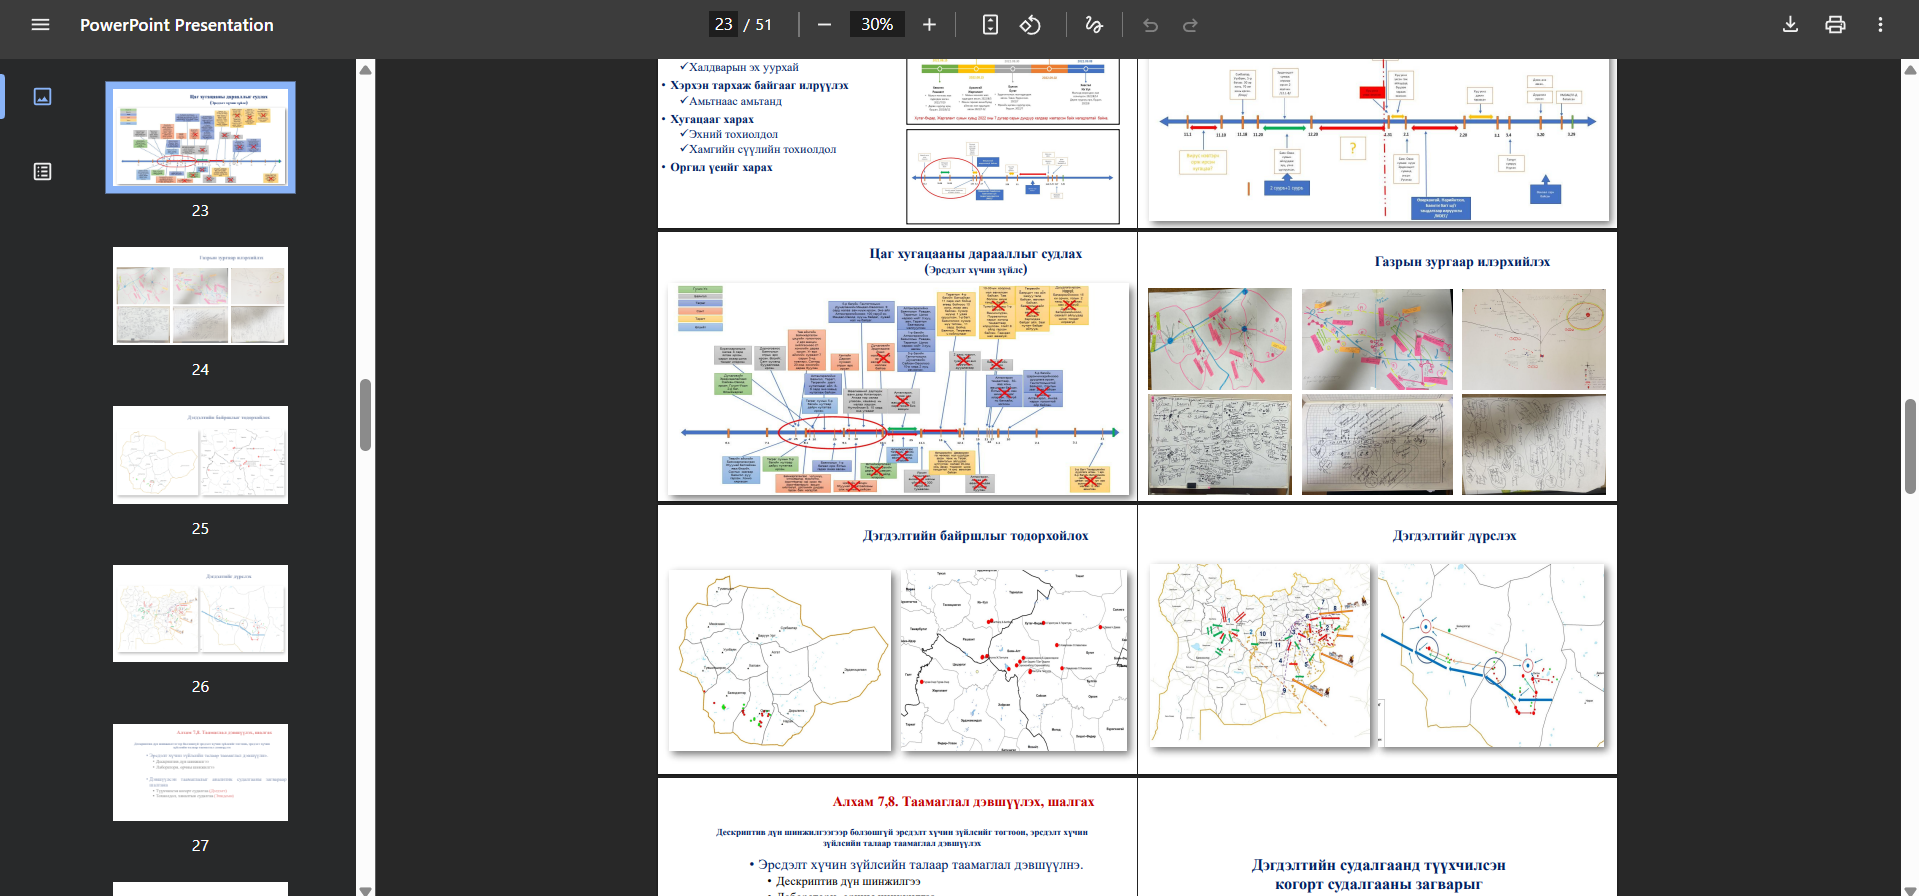Click the yellow-outlined province map image
Image resolution: width=1919 pixels, height=896 pixels.
(x=780, y=660)
